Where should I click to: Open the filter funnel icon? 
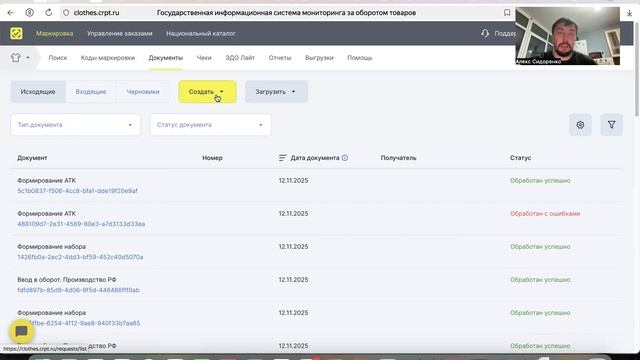(x=611, y=125)
